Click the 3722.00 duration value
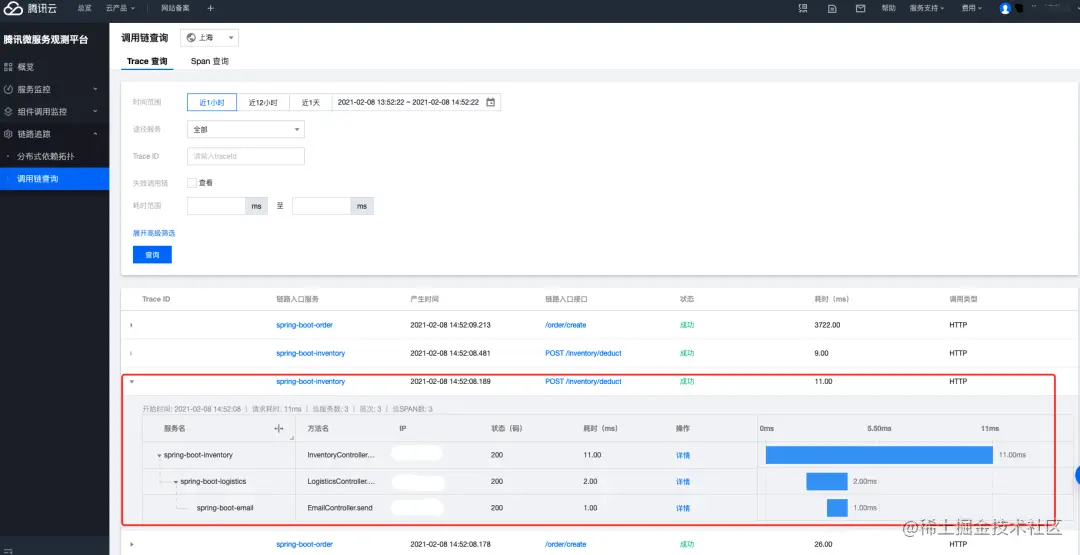The width and height of the screenshot is (1080, 555). tap(827, 325)
